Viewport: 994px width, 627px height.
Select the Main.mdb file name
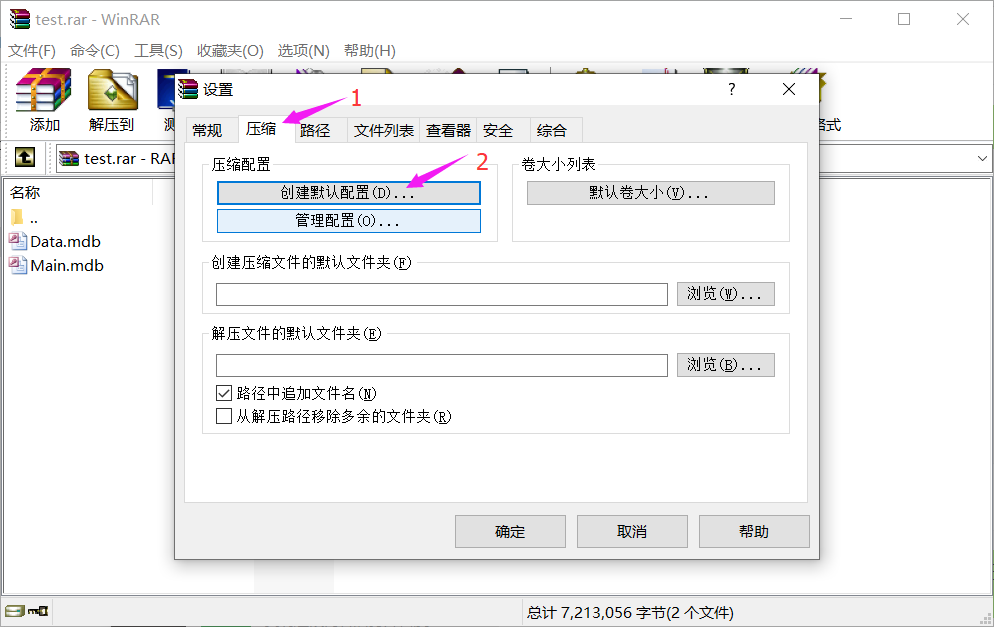click(67, 266)
